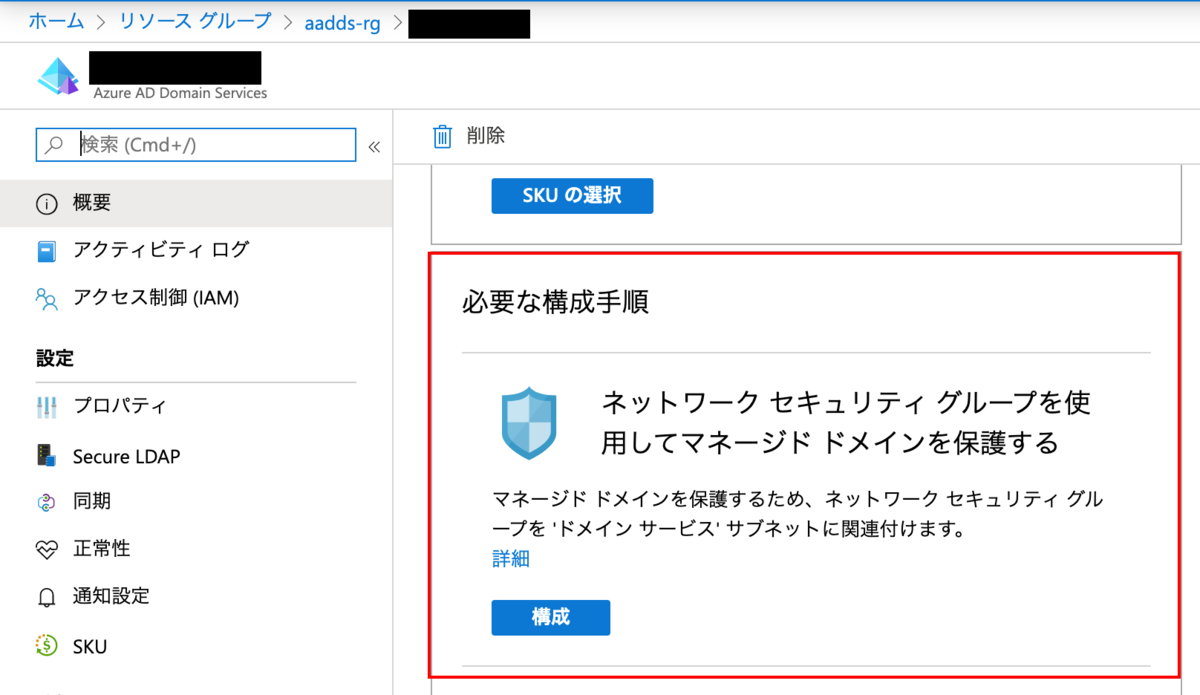Select 概要 in the sidebar
1200x695 pixels.
(196, 203)
